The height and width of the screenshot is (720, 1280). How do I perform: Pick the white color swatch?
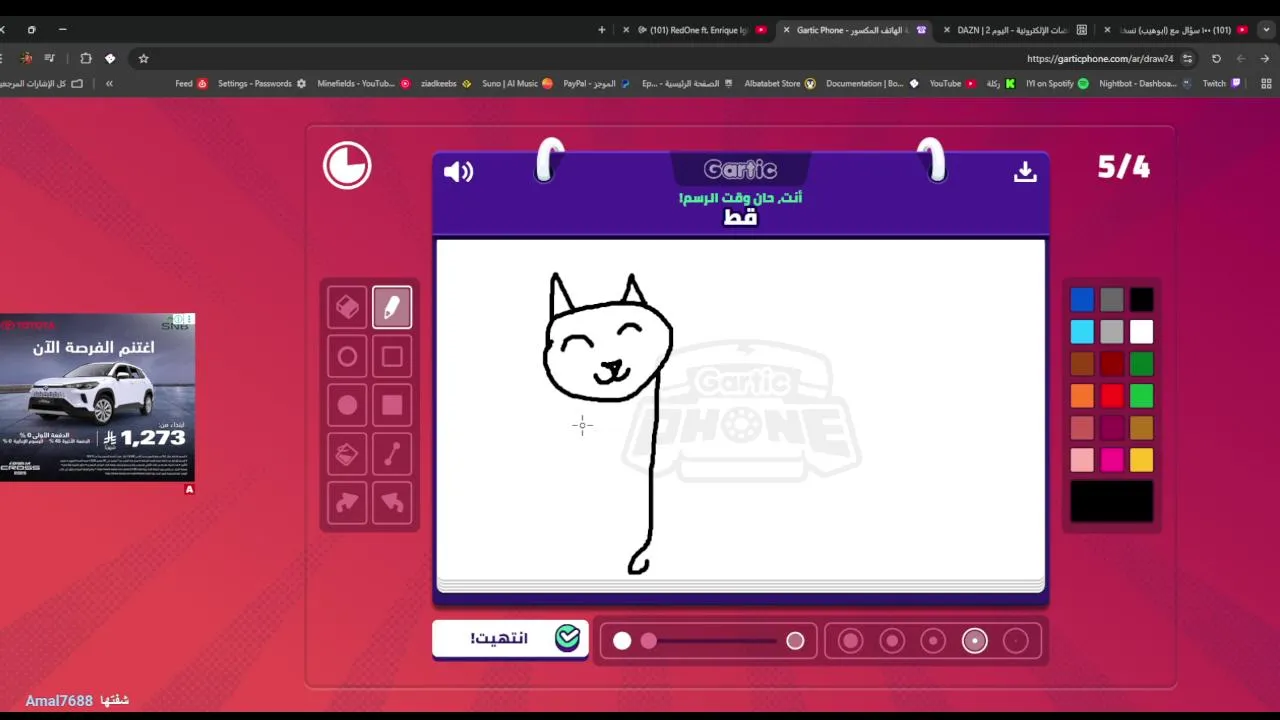point(1141,331)
